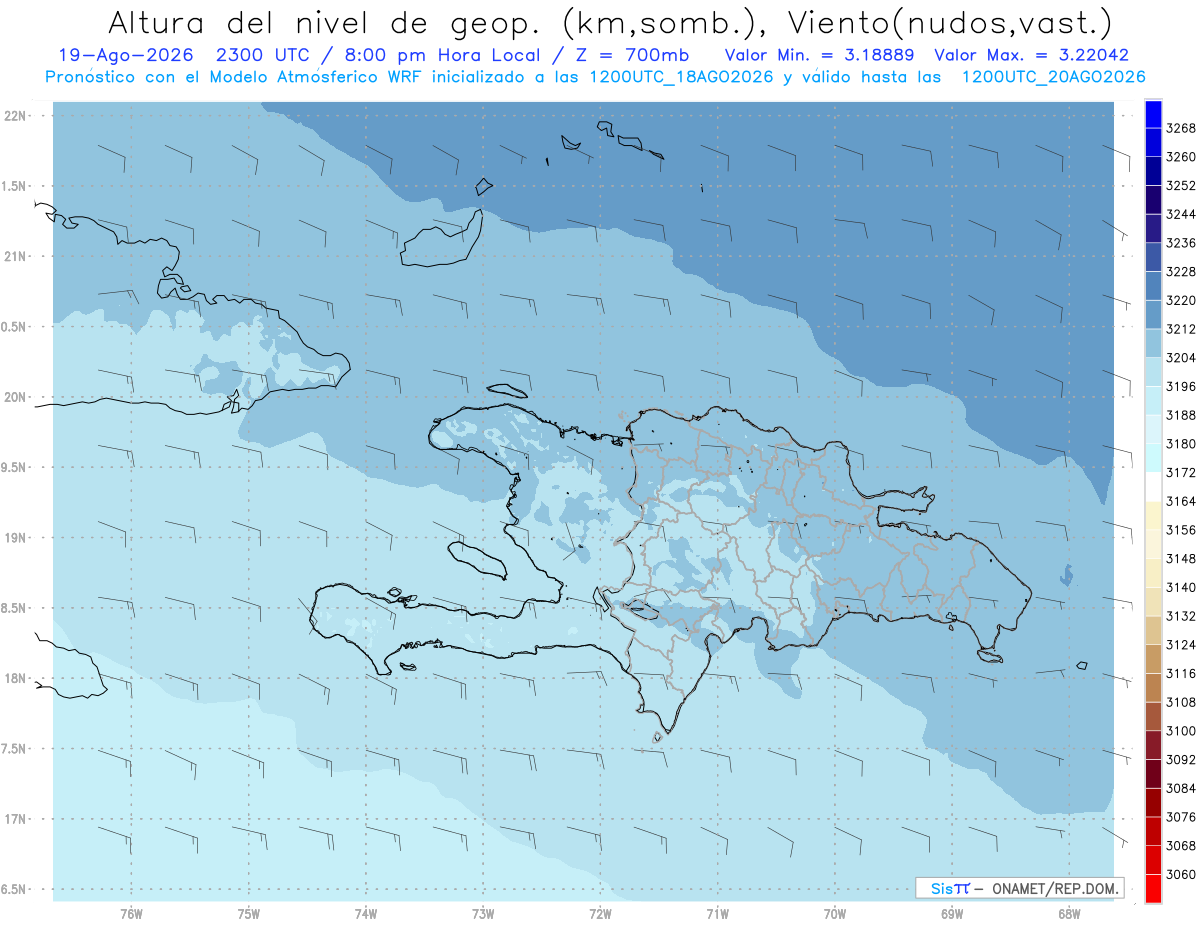The image size is (1200, 927).
Task: Click the legend value '3164'
Action: (x=1181, y=501)
